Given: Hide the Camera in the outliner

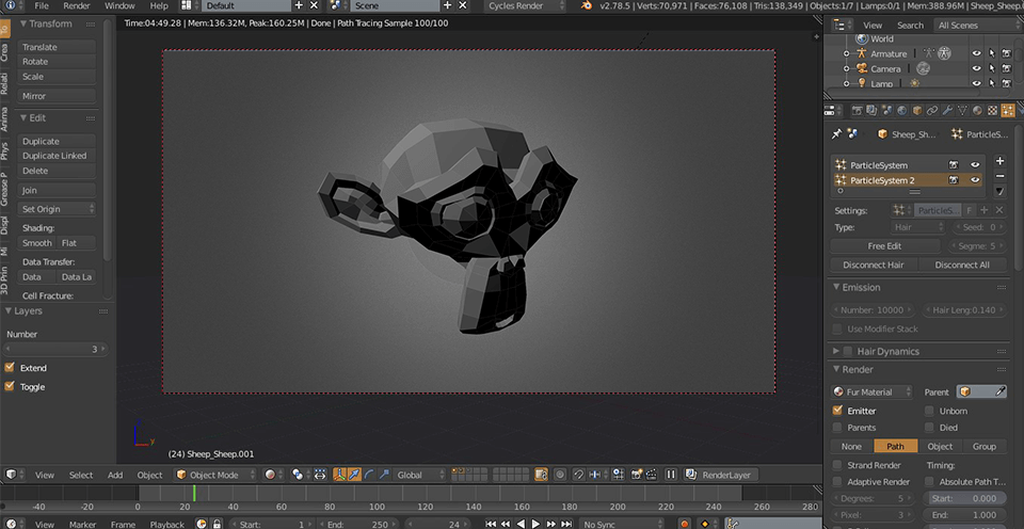Looking at the screenshot, I should tap(976, 69).
